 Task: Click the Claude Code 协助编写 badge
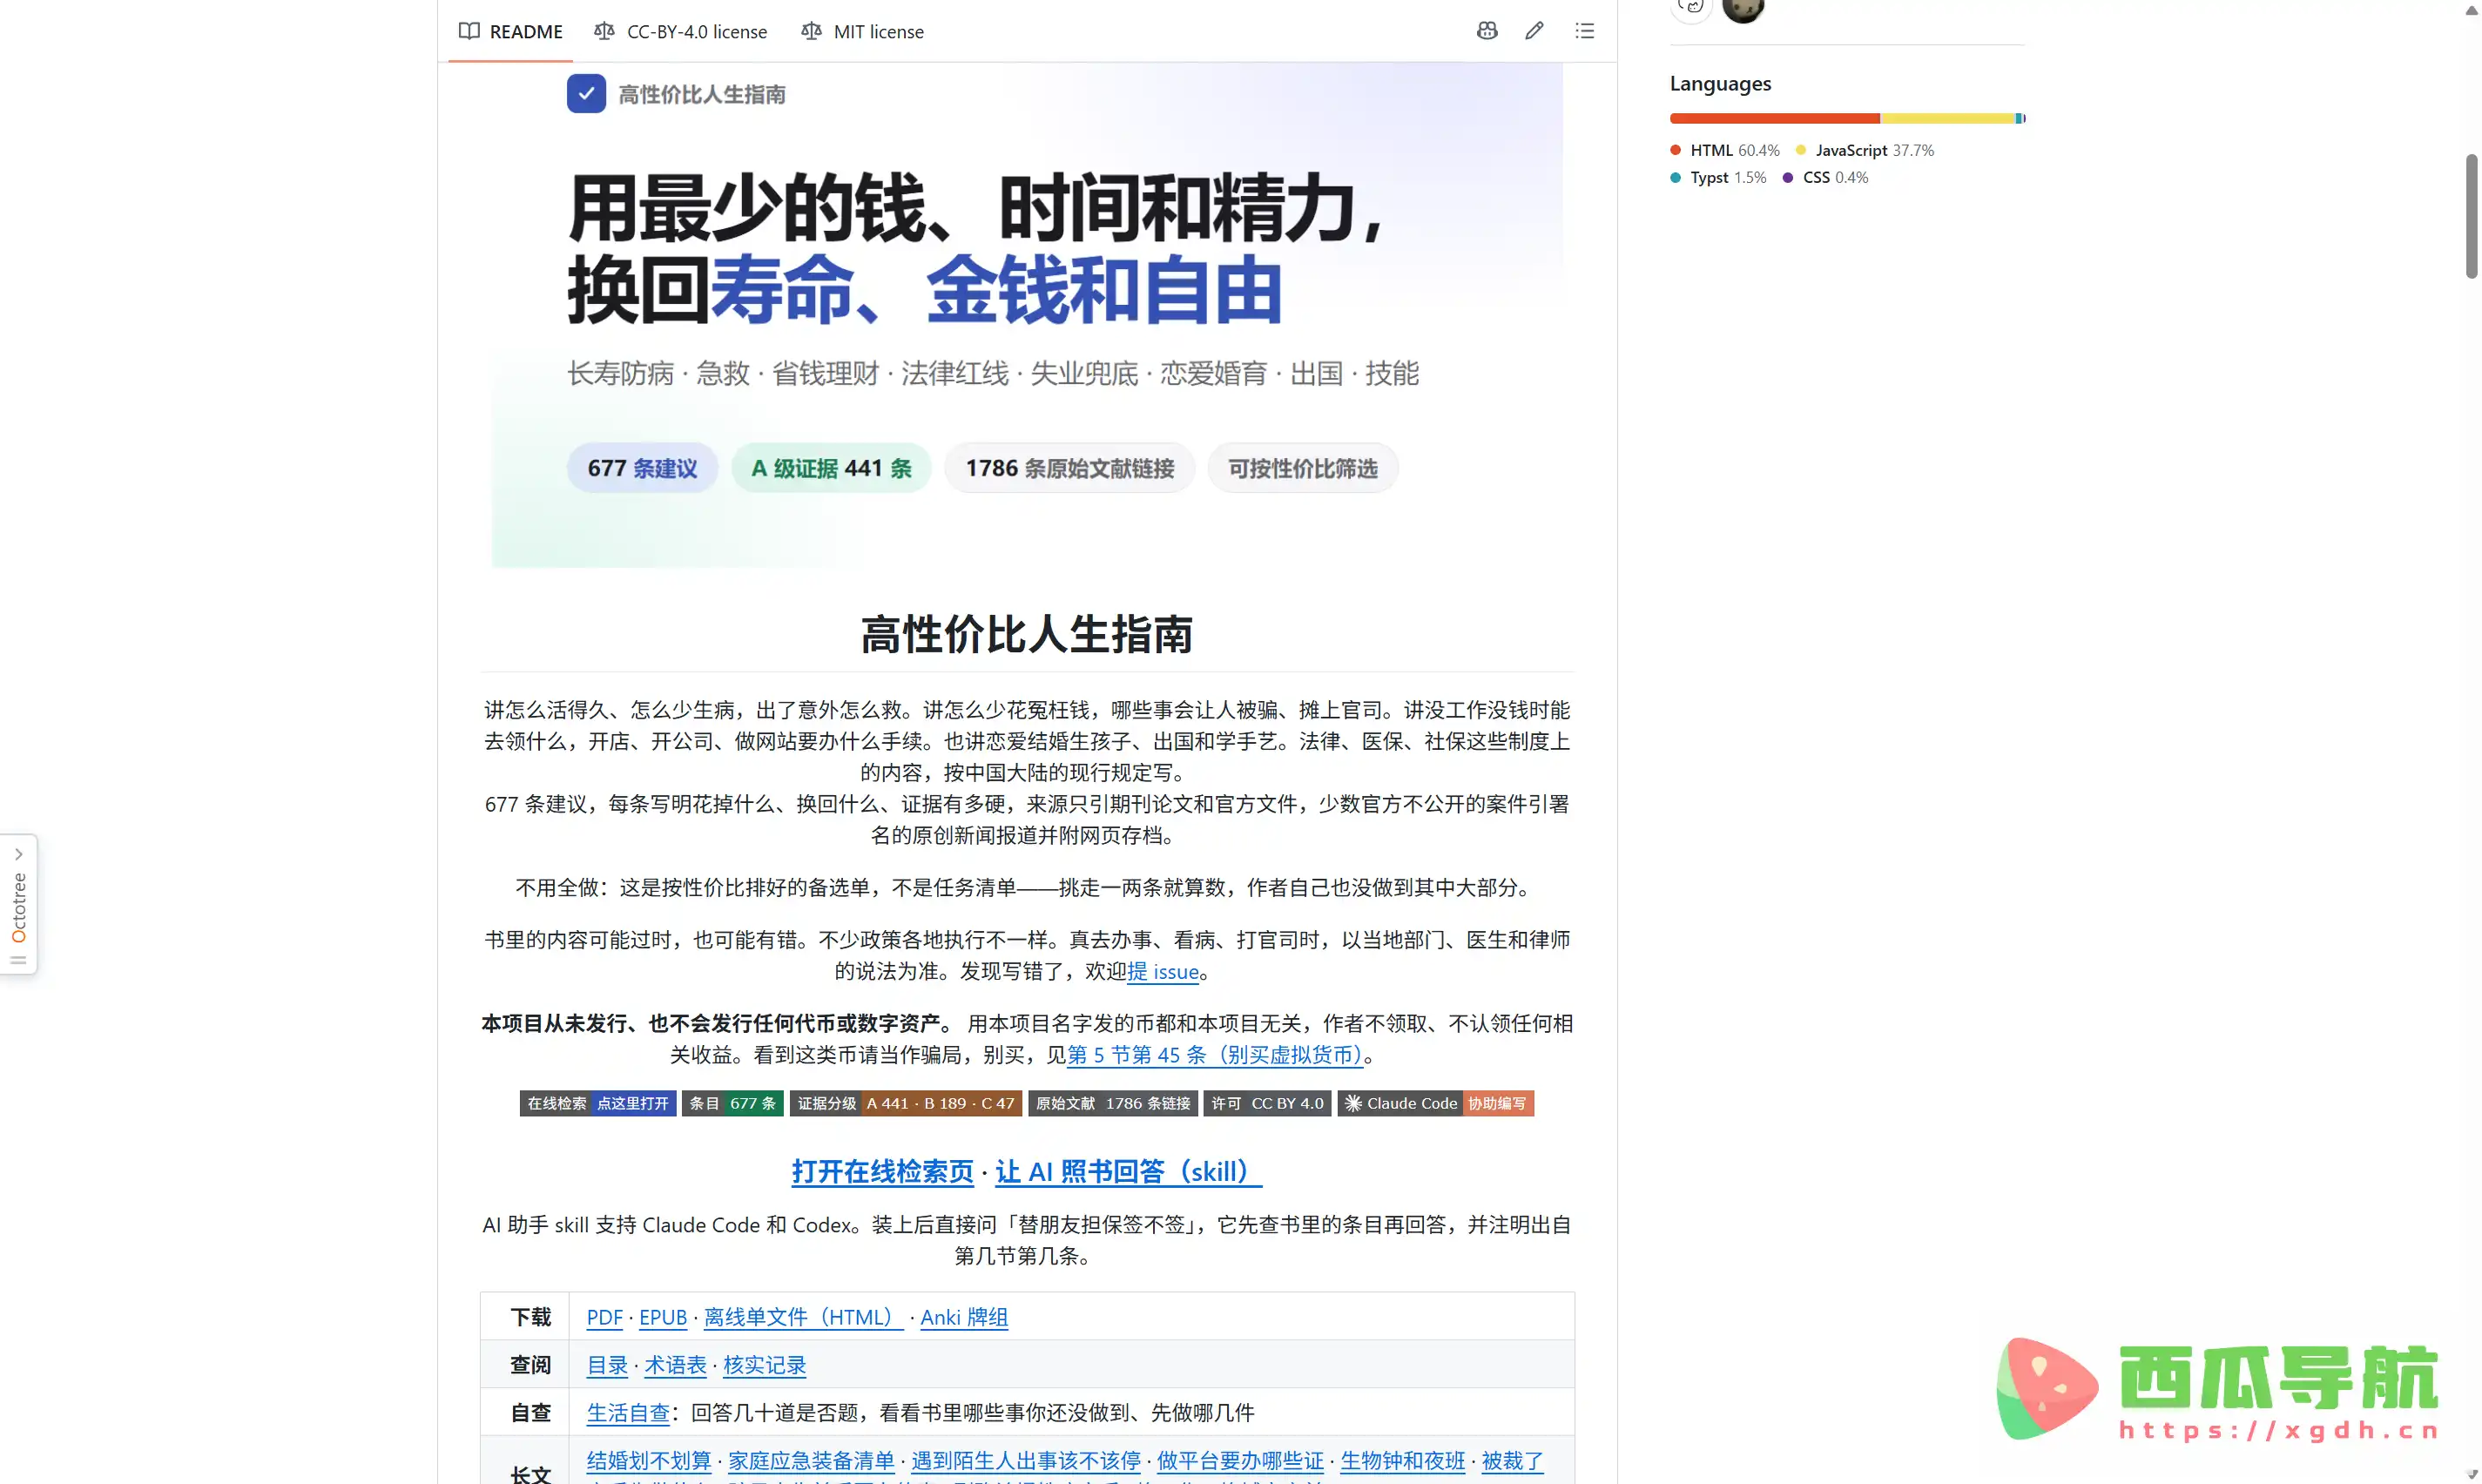(1435, 1103)
